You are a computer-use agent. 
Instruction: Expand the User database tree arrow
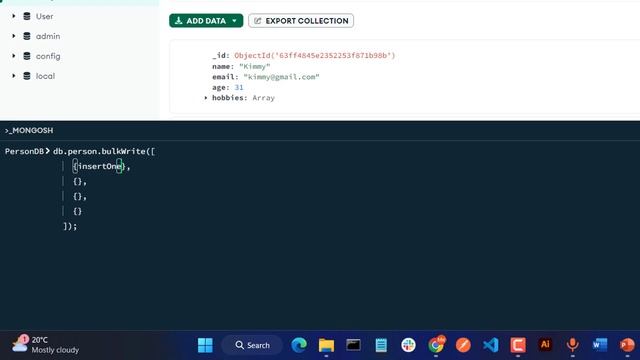click(x=14, y=16)
